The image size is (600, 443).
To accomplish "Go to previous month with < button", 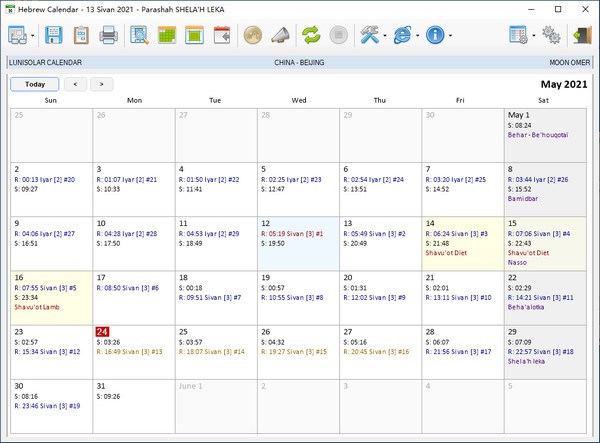I will [x=76, y=85].
